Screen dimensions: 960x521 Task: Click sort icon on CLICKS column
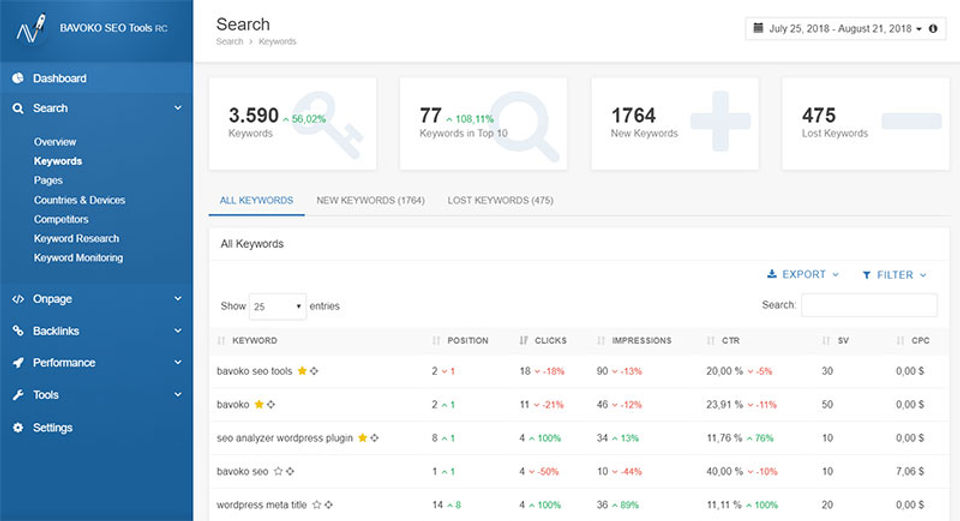tap(523, 340)
